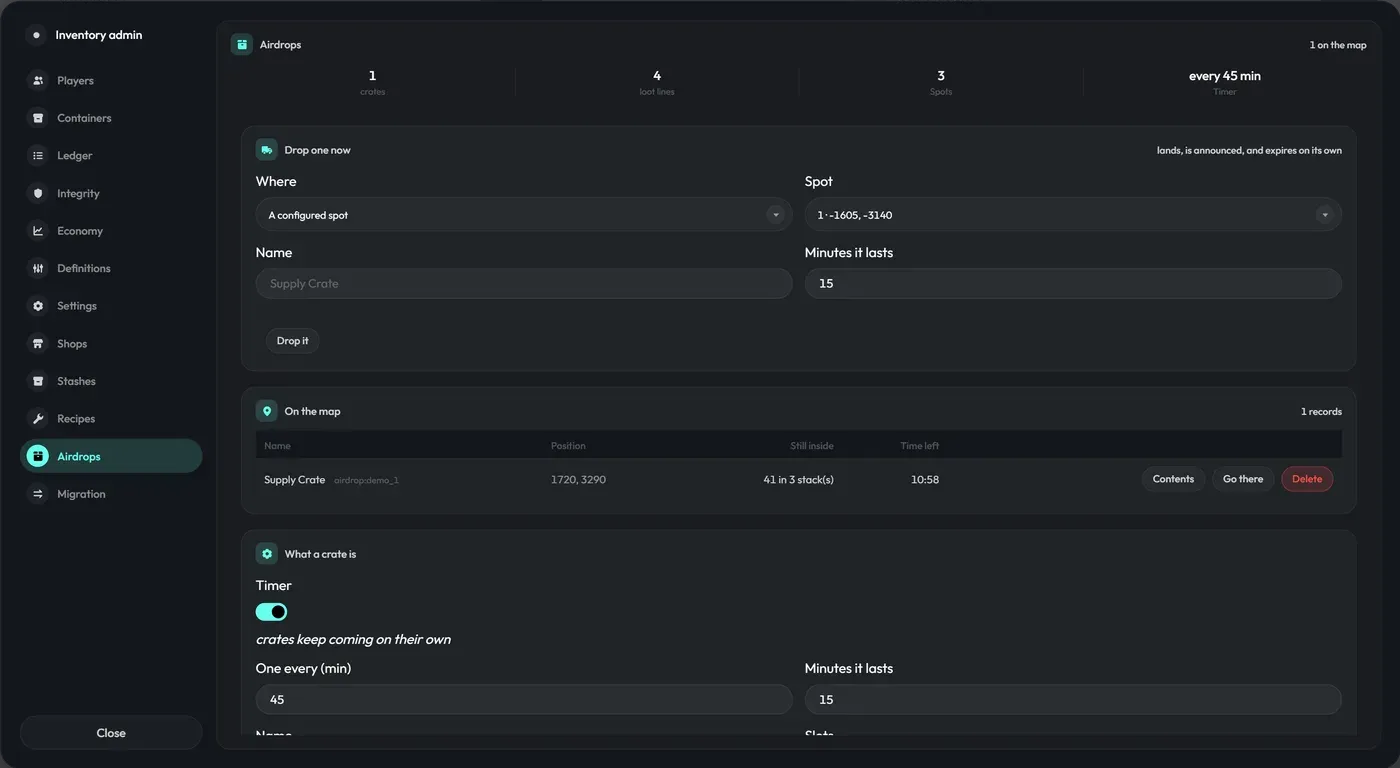1400x768 pixels.
Task: Focus the Name field with Supply Crate placeholder
Action: [x=524, y=284]
